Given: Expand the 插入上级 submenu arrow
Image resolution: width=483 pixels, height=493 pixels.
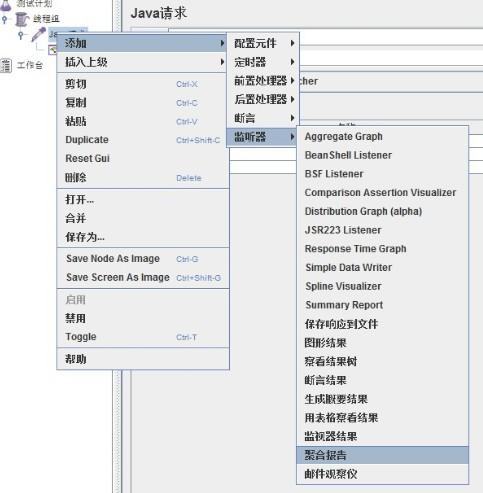Looking at the screenshot, I should (x=222, y=62).
